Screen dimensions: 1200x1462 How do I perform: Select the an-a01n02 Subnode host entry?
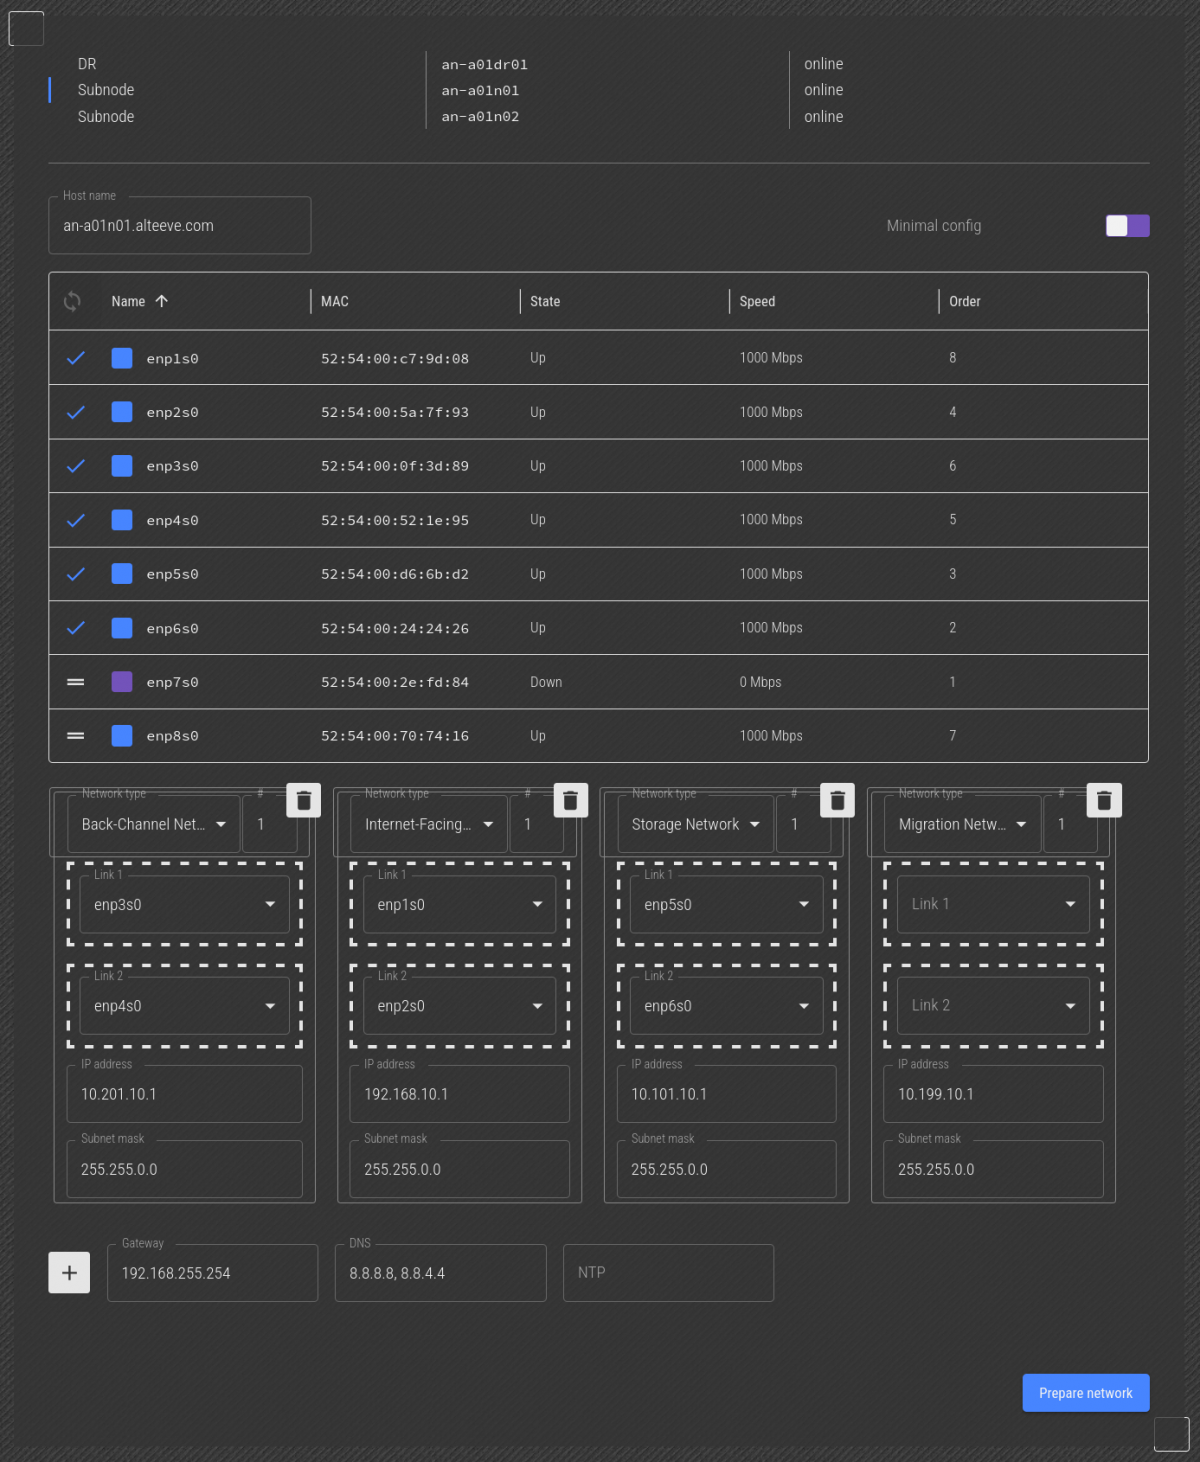(480, 117)
